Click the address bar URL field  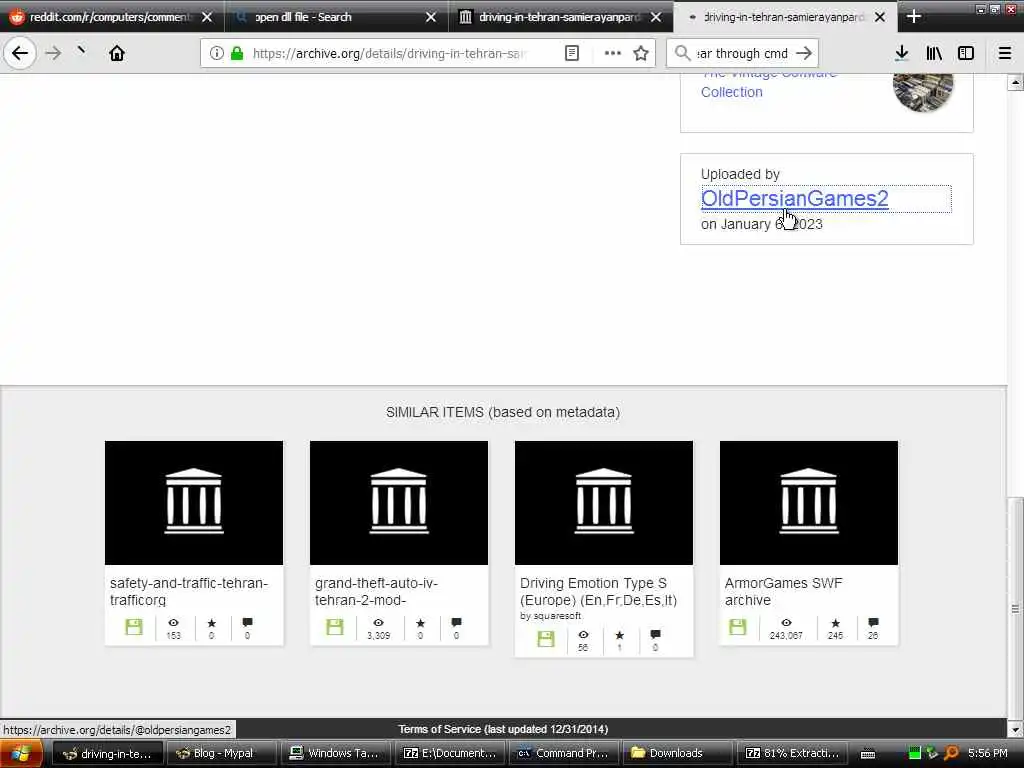tap(389, 54)
